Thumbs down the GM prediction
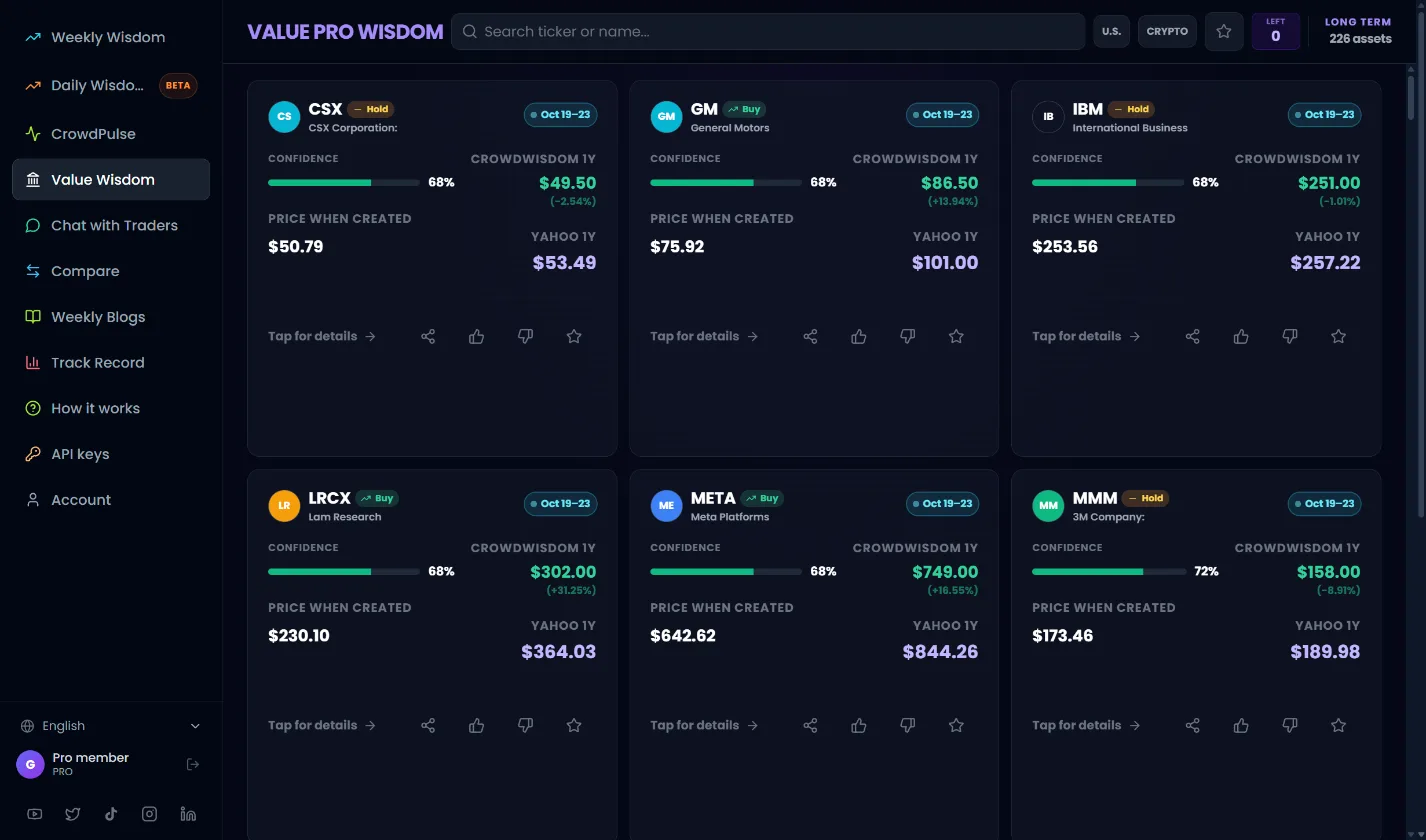The image size is (1426, 840). coord(908,337)
